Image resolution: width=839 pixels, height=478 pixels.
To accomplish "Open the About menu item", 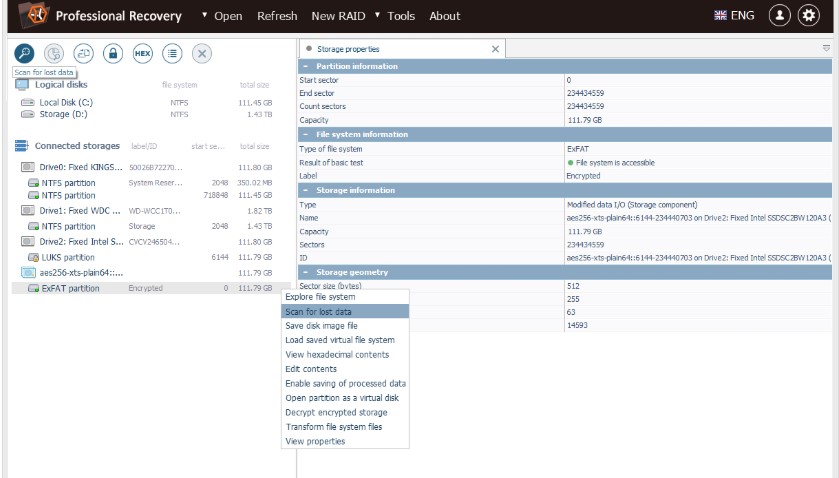I will click(445, 16).
